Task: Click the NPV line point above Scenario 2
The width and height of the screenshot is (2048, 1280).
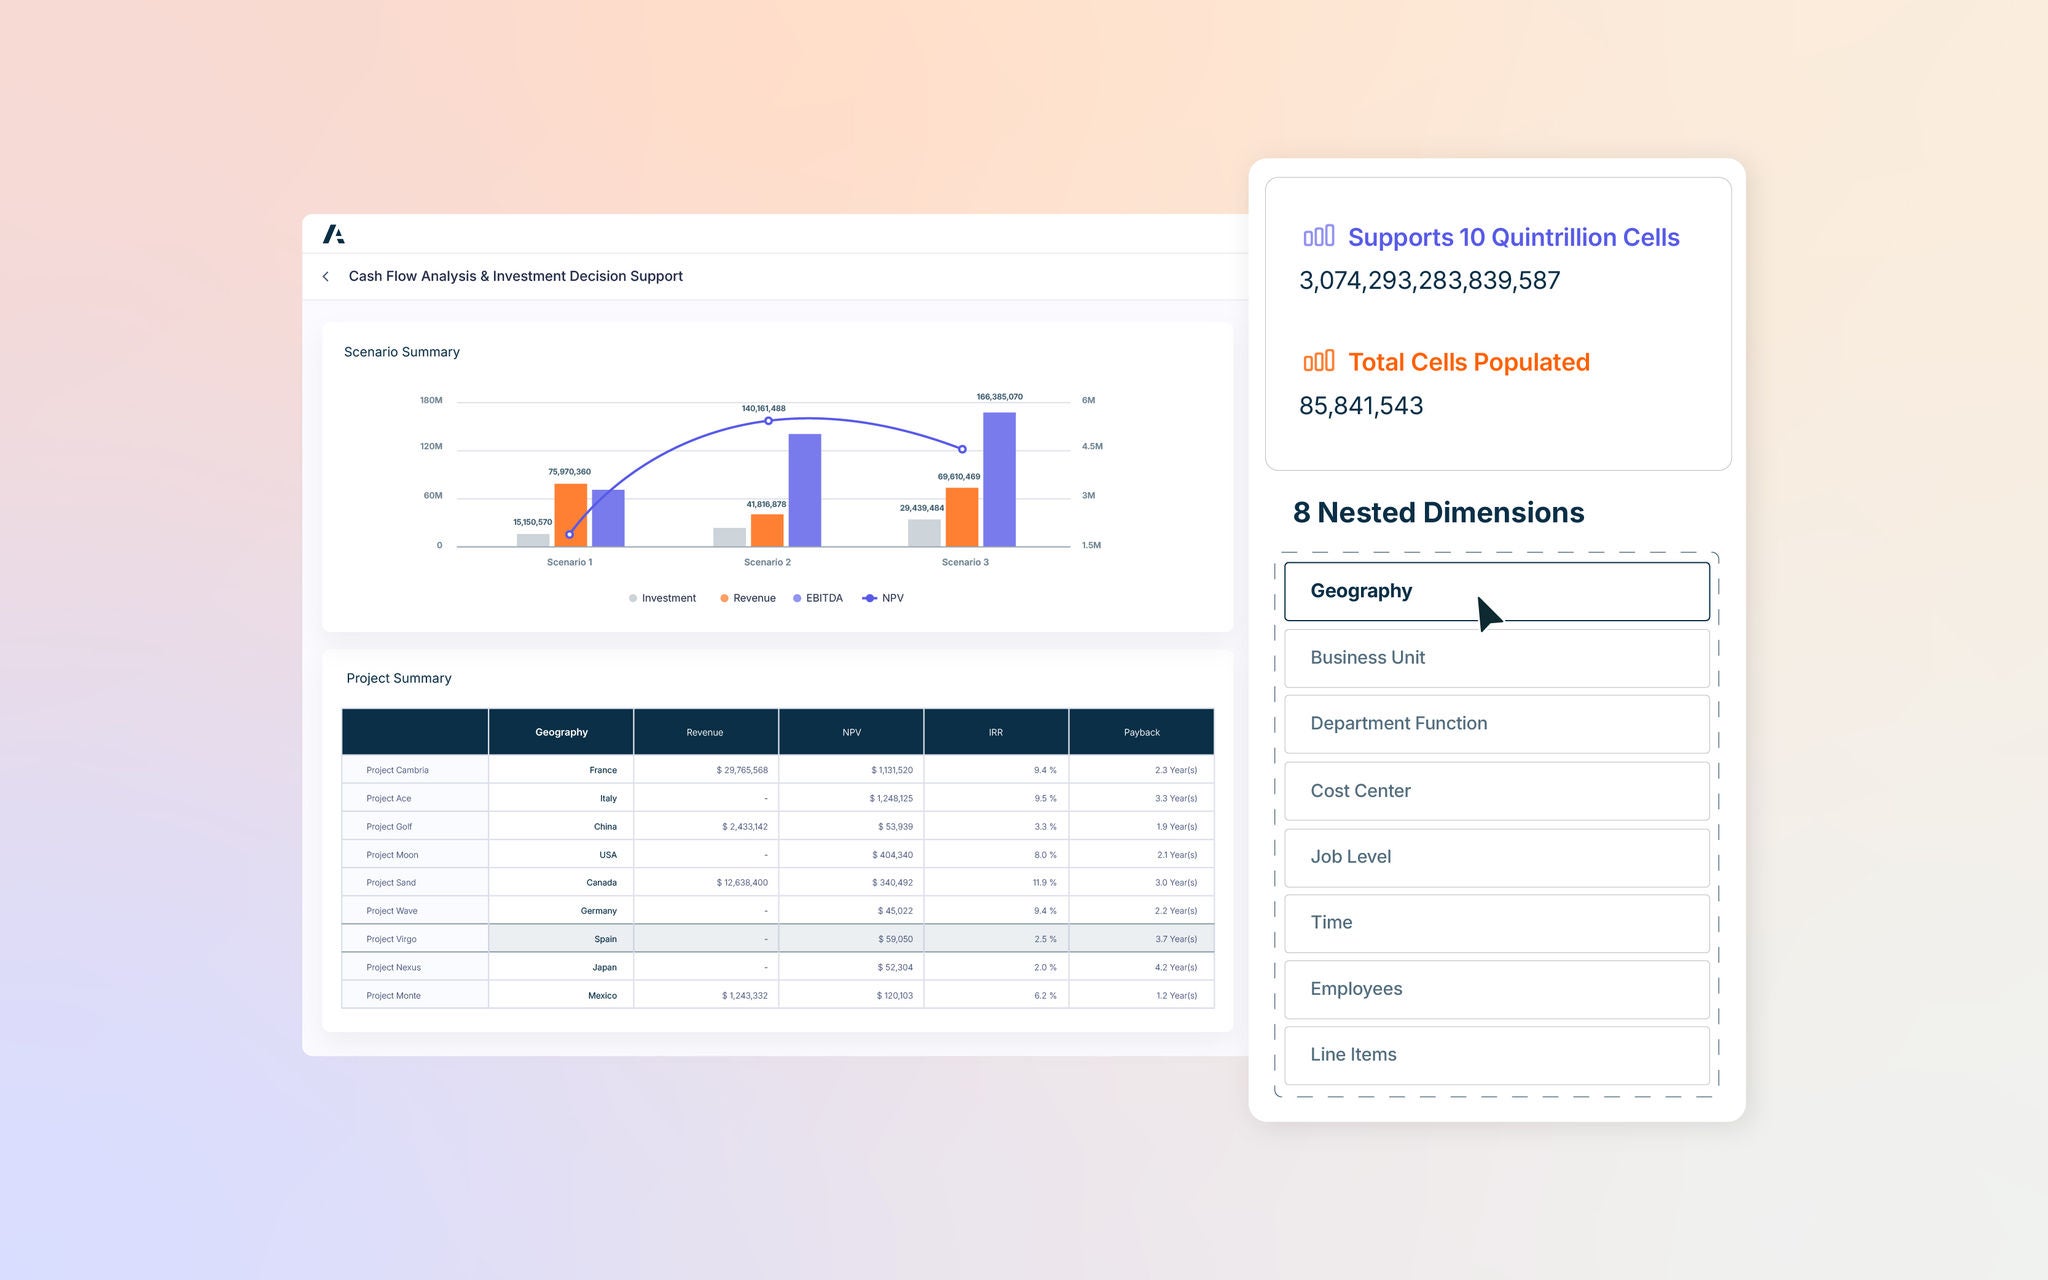Action: [768, 421]
